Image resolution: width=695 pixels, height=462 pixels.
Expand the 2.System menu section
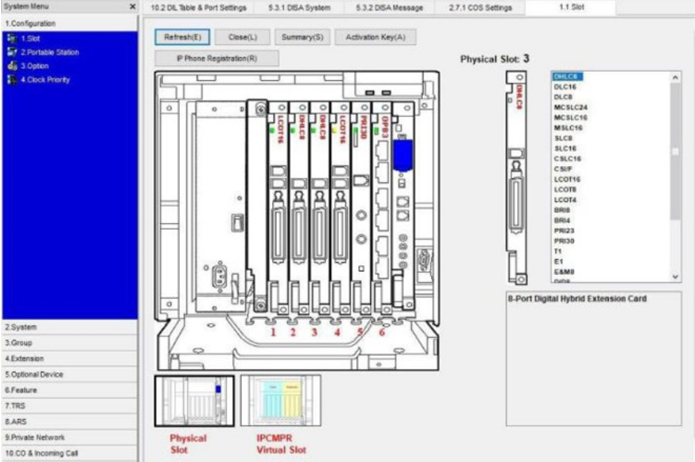coord(70,327)
